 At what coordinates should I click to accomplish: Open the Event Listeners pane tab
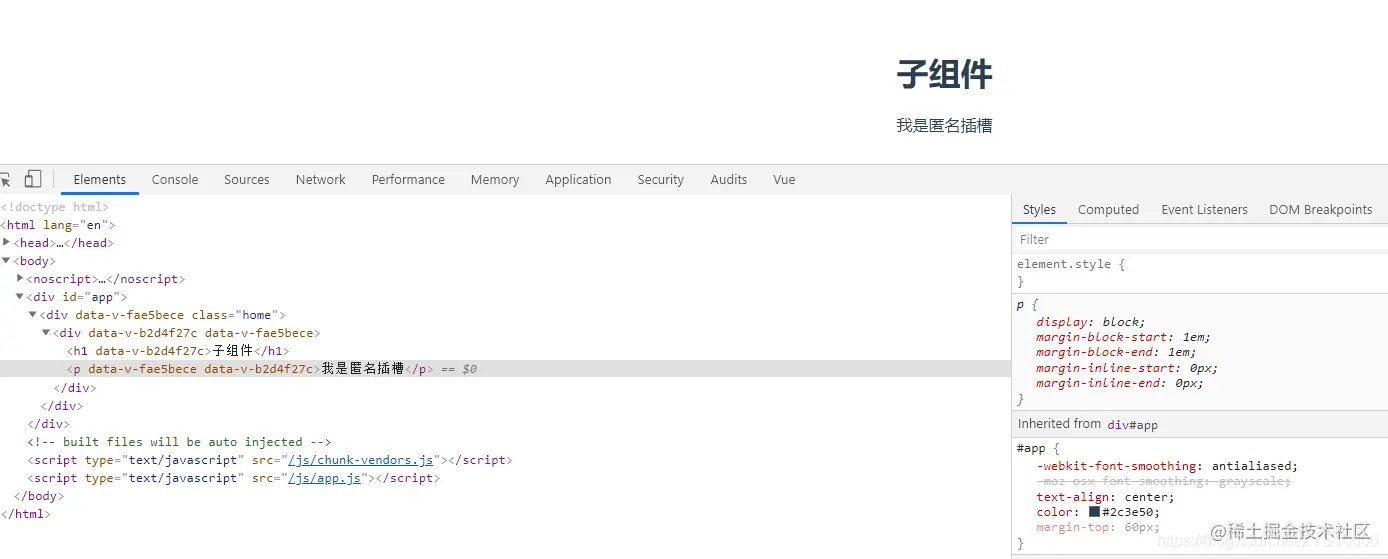coord(1204,210)
